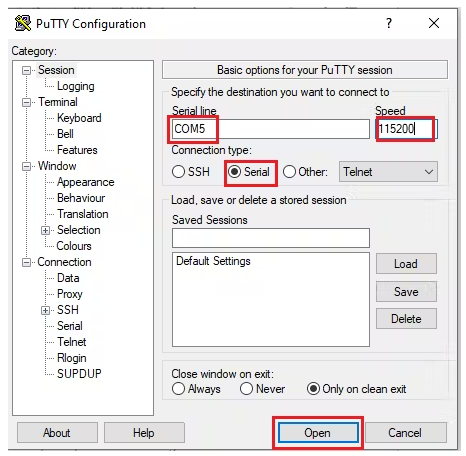Collapse the Window category node
The height and width of the screenshot is (456, 466).
pyautogui.click(x=26, y=166)
